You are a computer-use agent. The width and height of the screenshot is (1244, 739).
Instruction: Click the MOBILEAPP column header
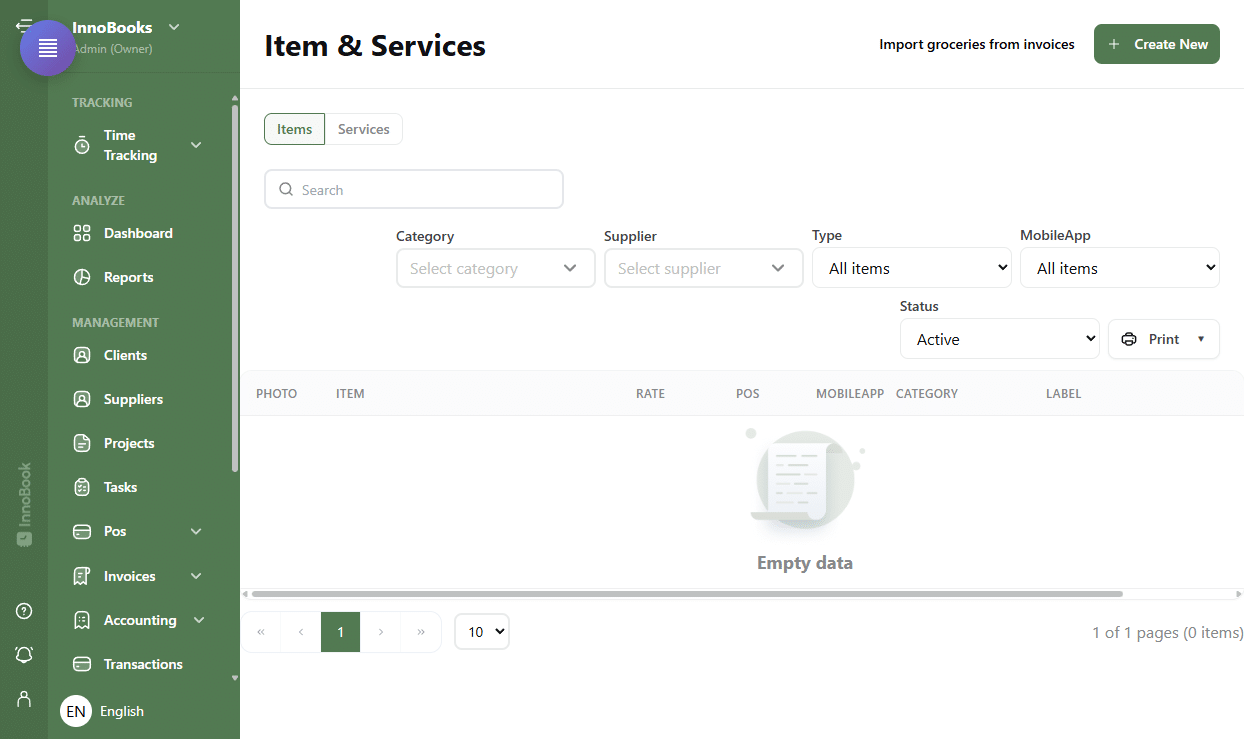tap(850, 393)
